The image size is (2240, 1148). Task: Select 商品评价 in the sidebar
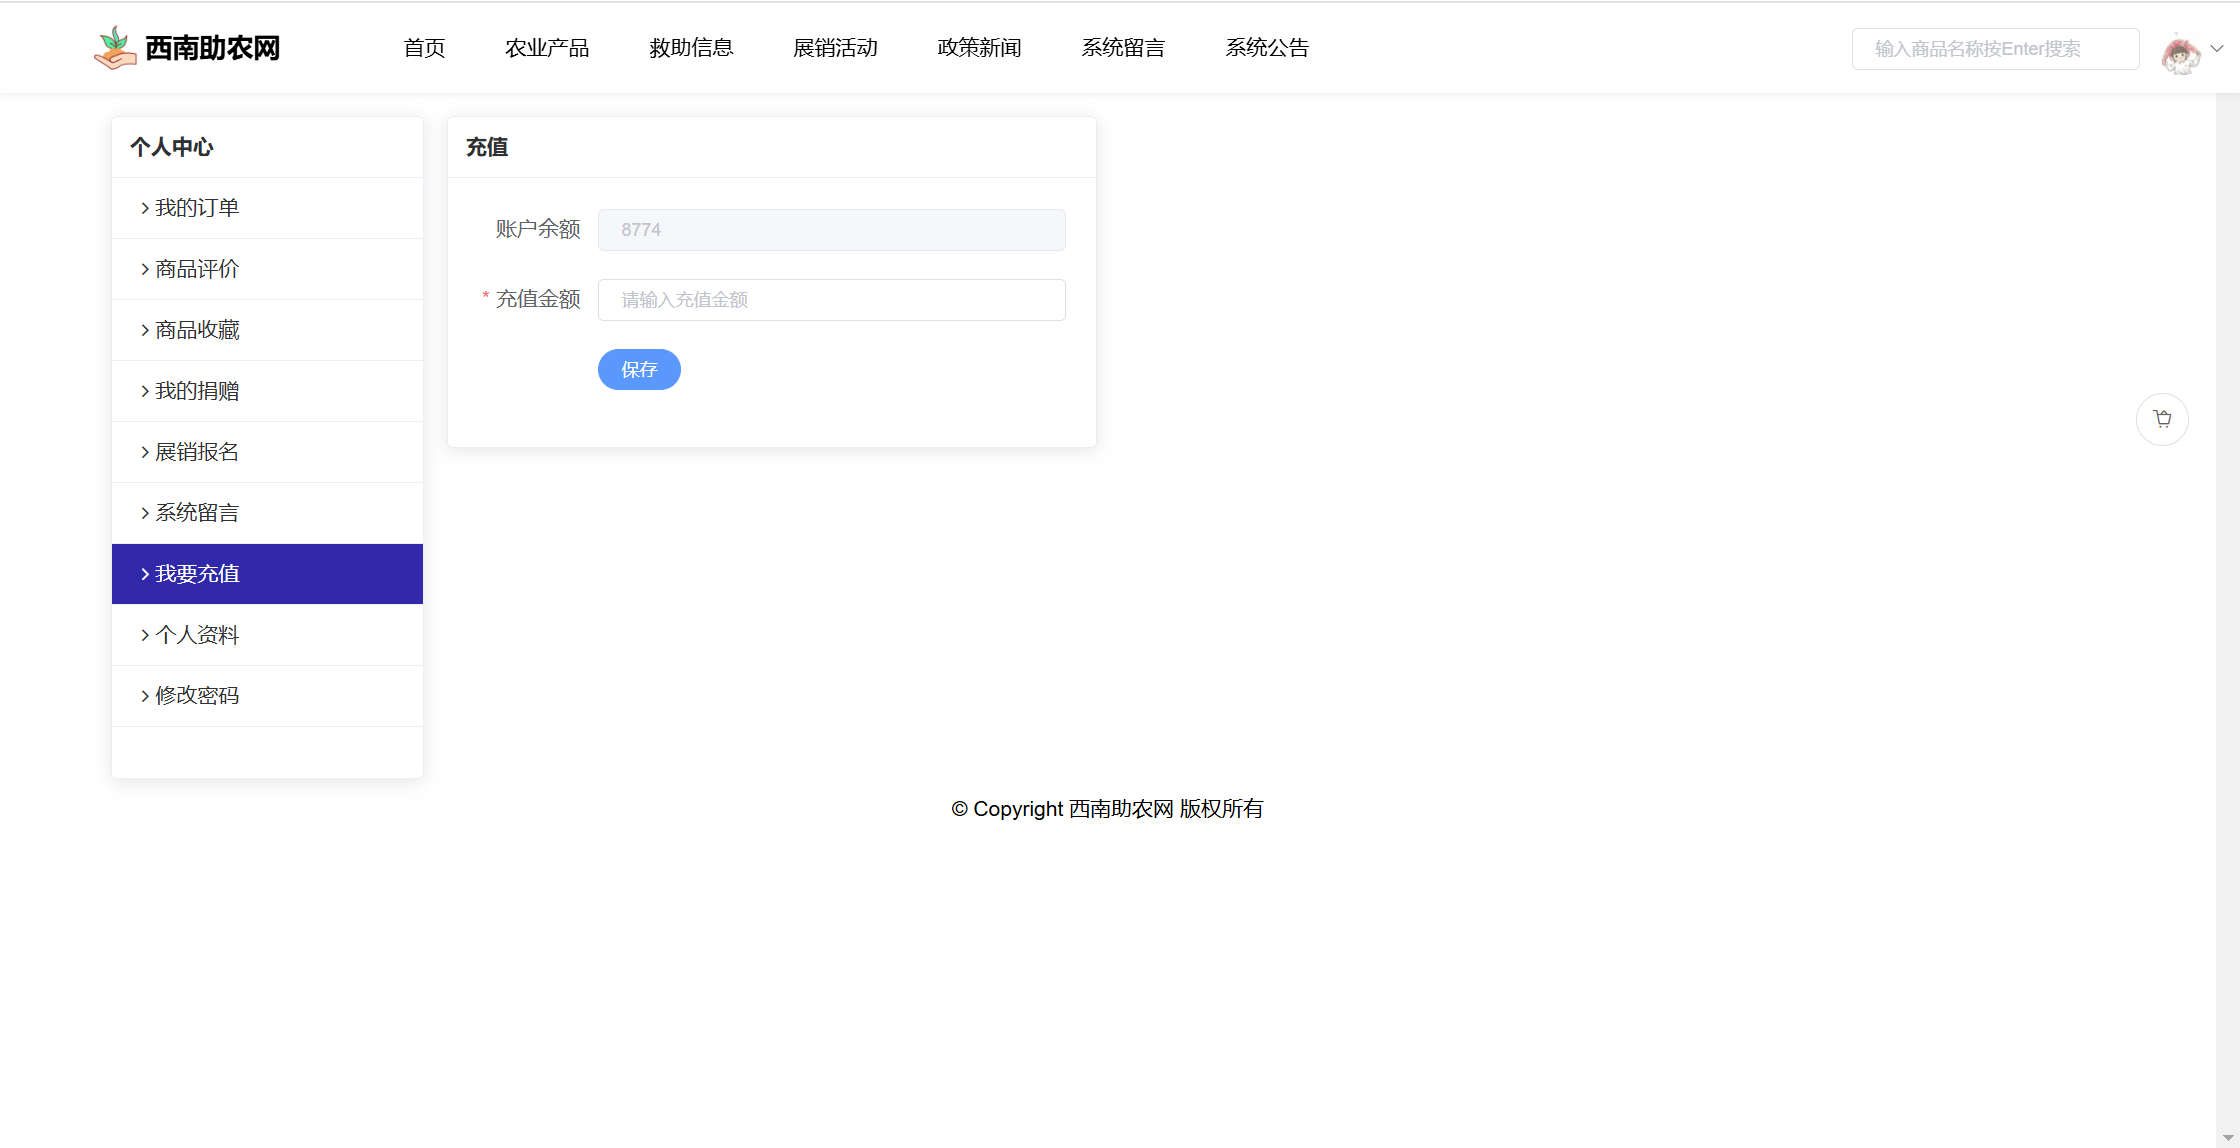coord(197,269)
